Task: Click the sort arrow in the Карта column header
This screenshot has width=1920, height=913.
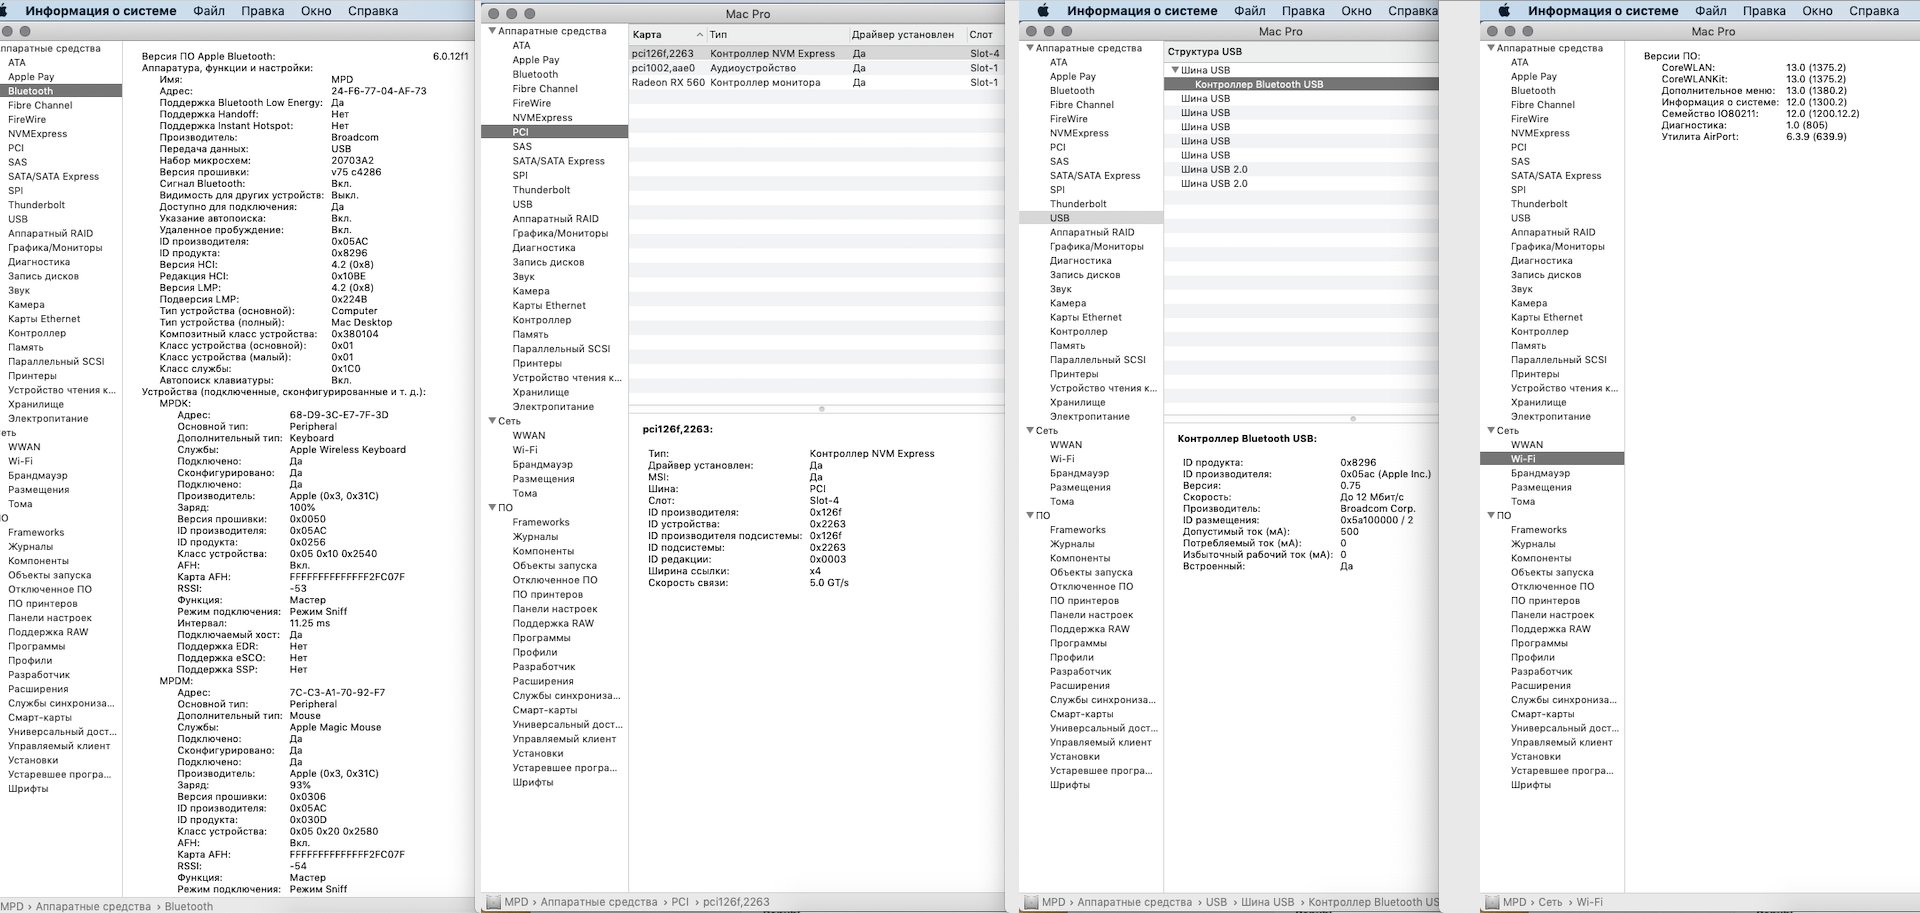Action: tap(699, 35)
